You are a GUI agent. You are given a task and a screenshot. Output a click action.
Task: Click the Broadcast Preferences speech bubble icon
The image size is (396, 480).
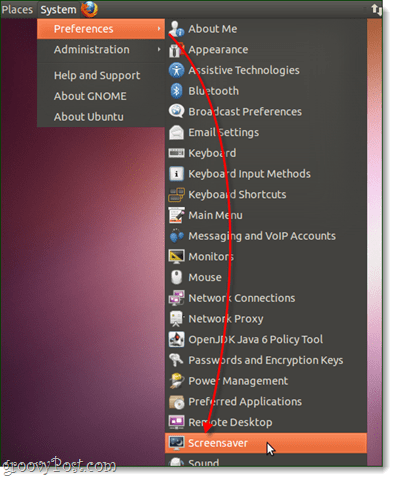click(x=176, y=111)
